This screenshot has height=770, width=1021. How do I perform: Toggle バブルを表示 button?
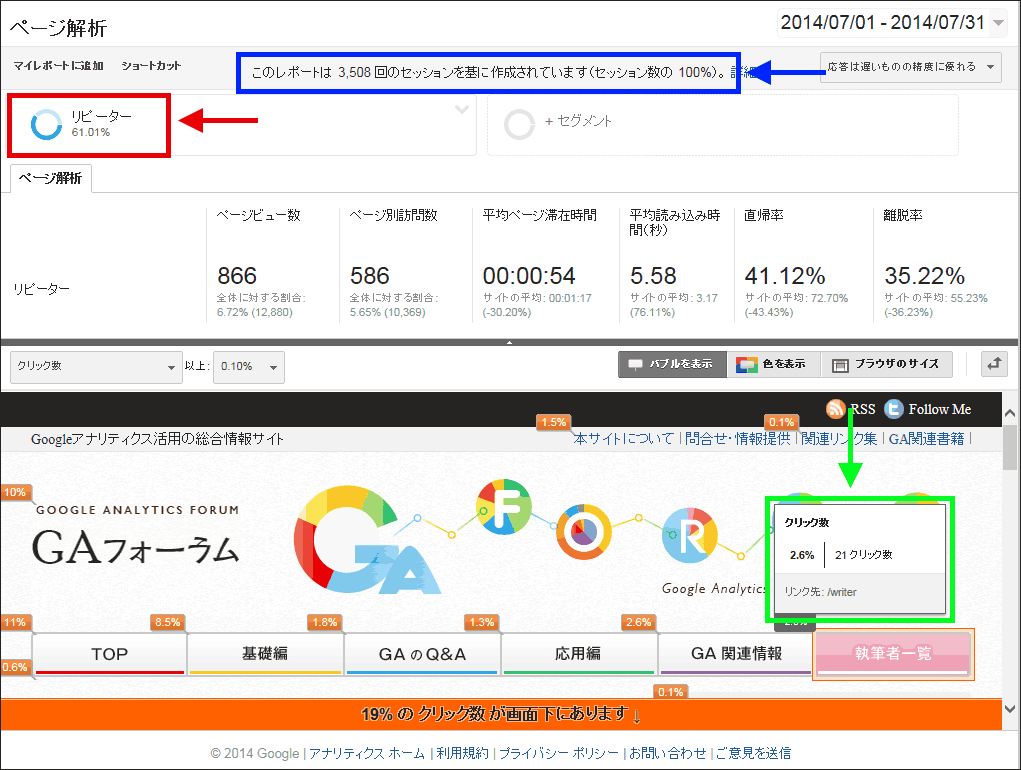coord(672,364)
